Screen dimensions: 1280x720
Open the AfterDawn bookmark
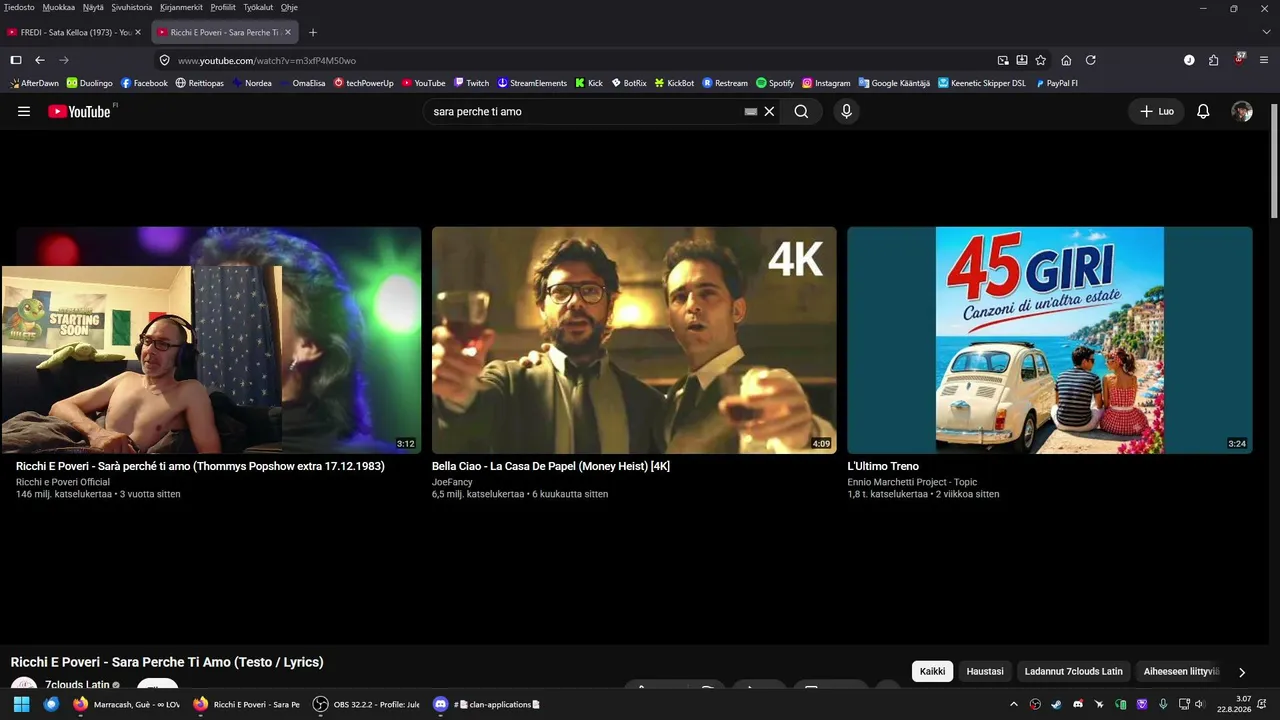coord(34,83)
